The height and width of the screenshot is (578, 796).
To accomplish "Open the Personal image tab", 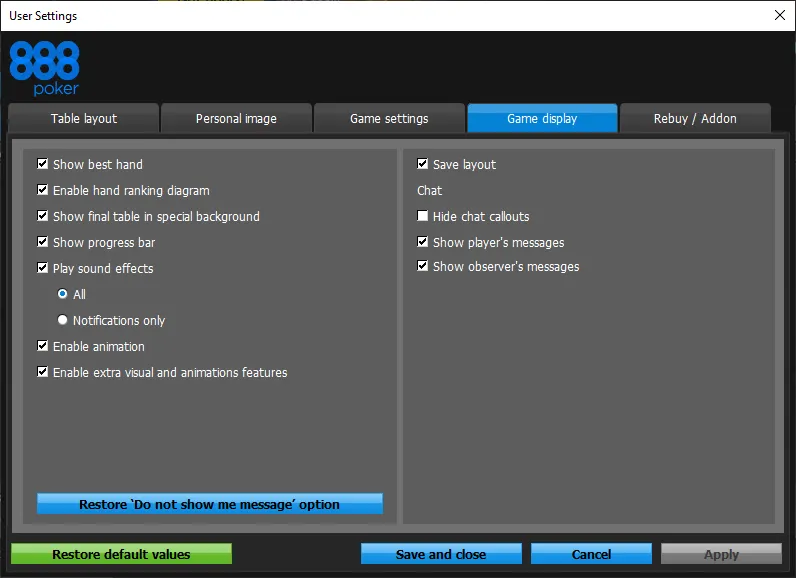I will click(236, 118).
